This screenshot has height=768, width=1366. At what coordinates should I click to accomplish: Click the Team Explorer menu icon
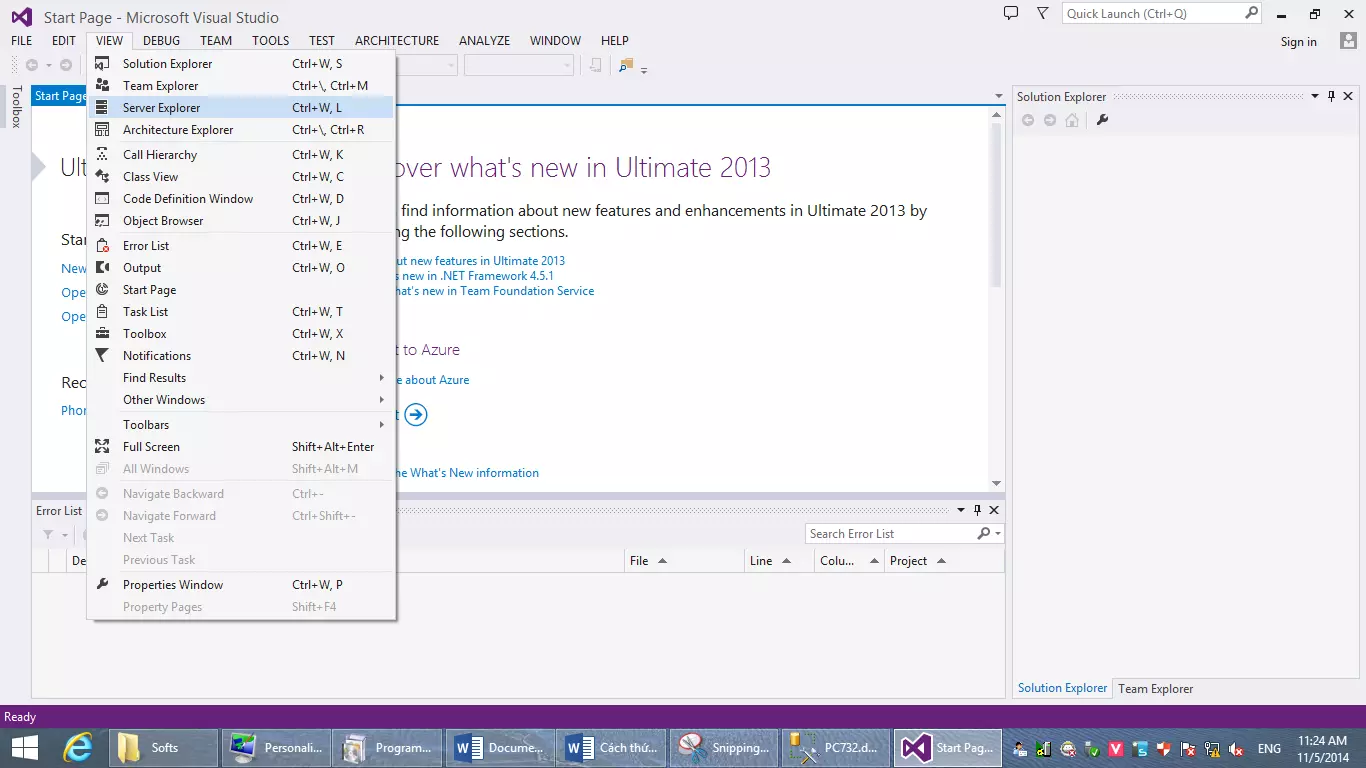pyautogui.click(x=102, y=86)
